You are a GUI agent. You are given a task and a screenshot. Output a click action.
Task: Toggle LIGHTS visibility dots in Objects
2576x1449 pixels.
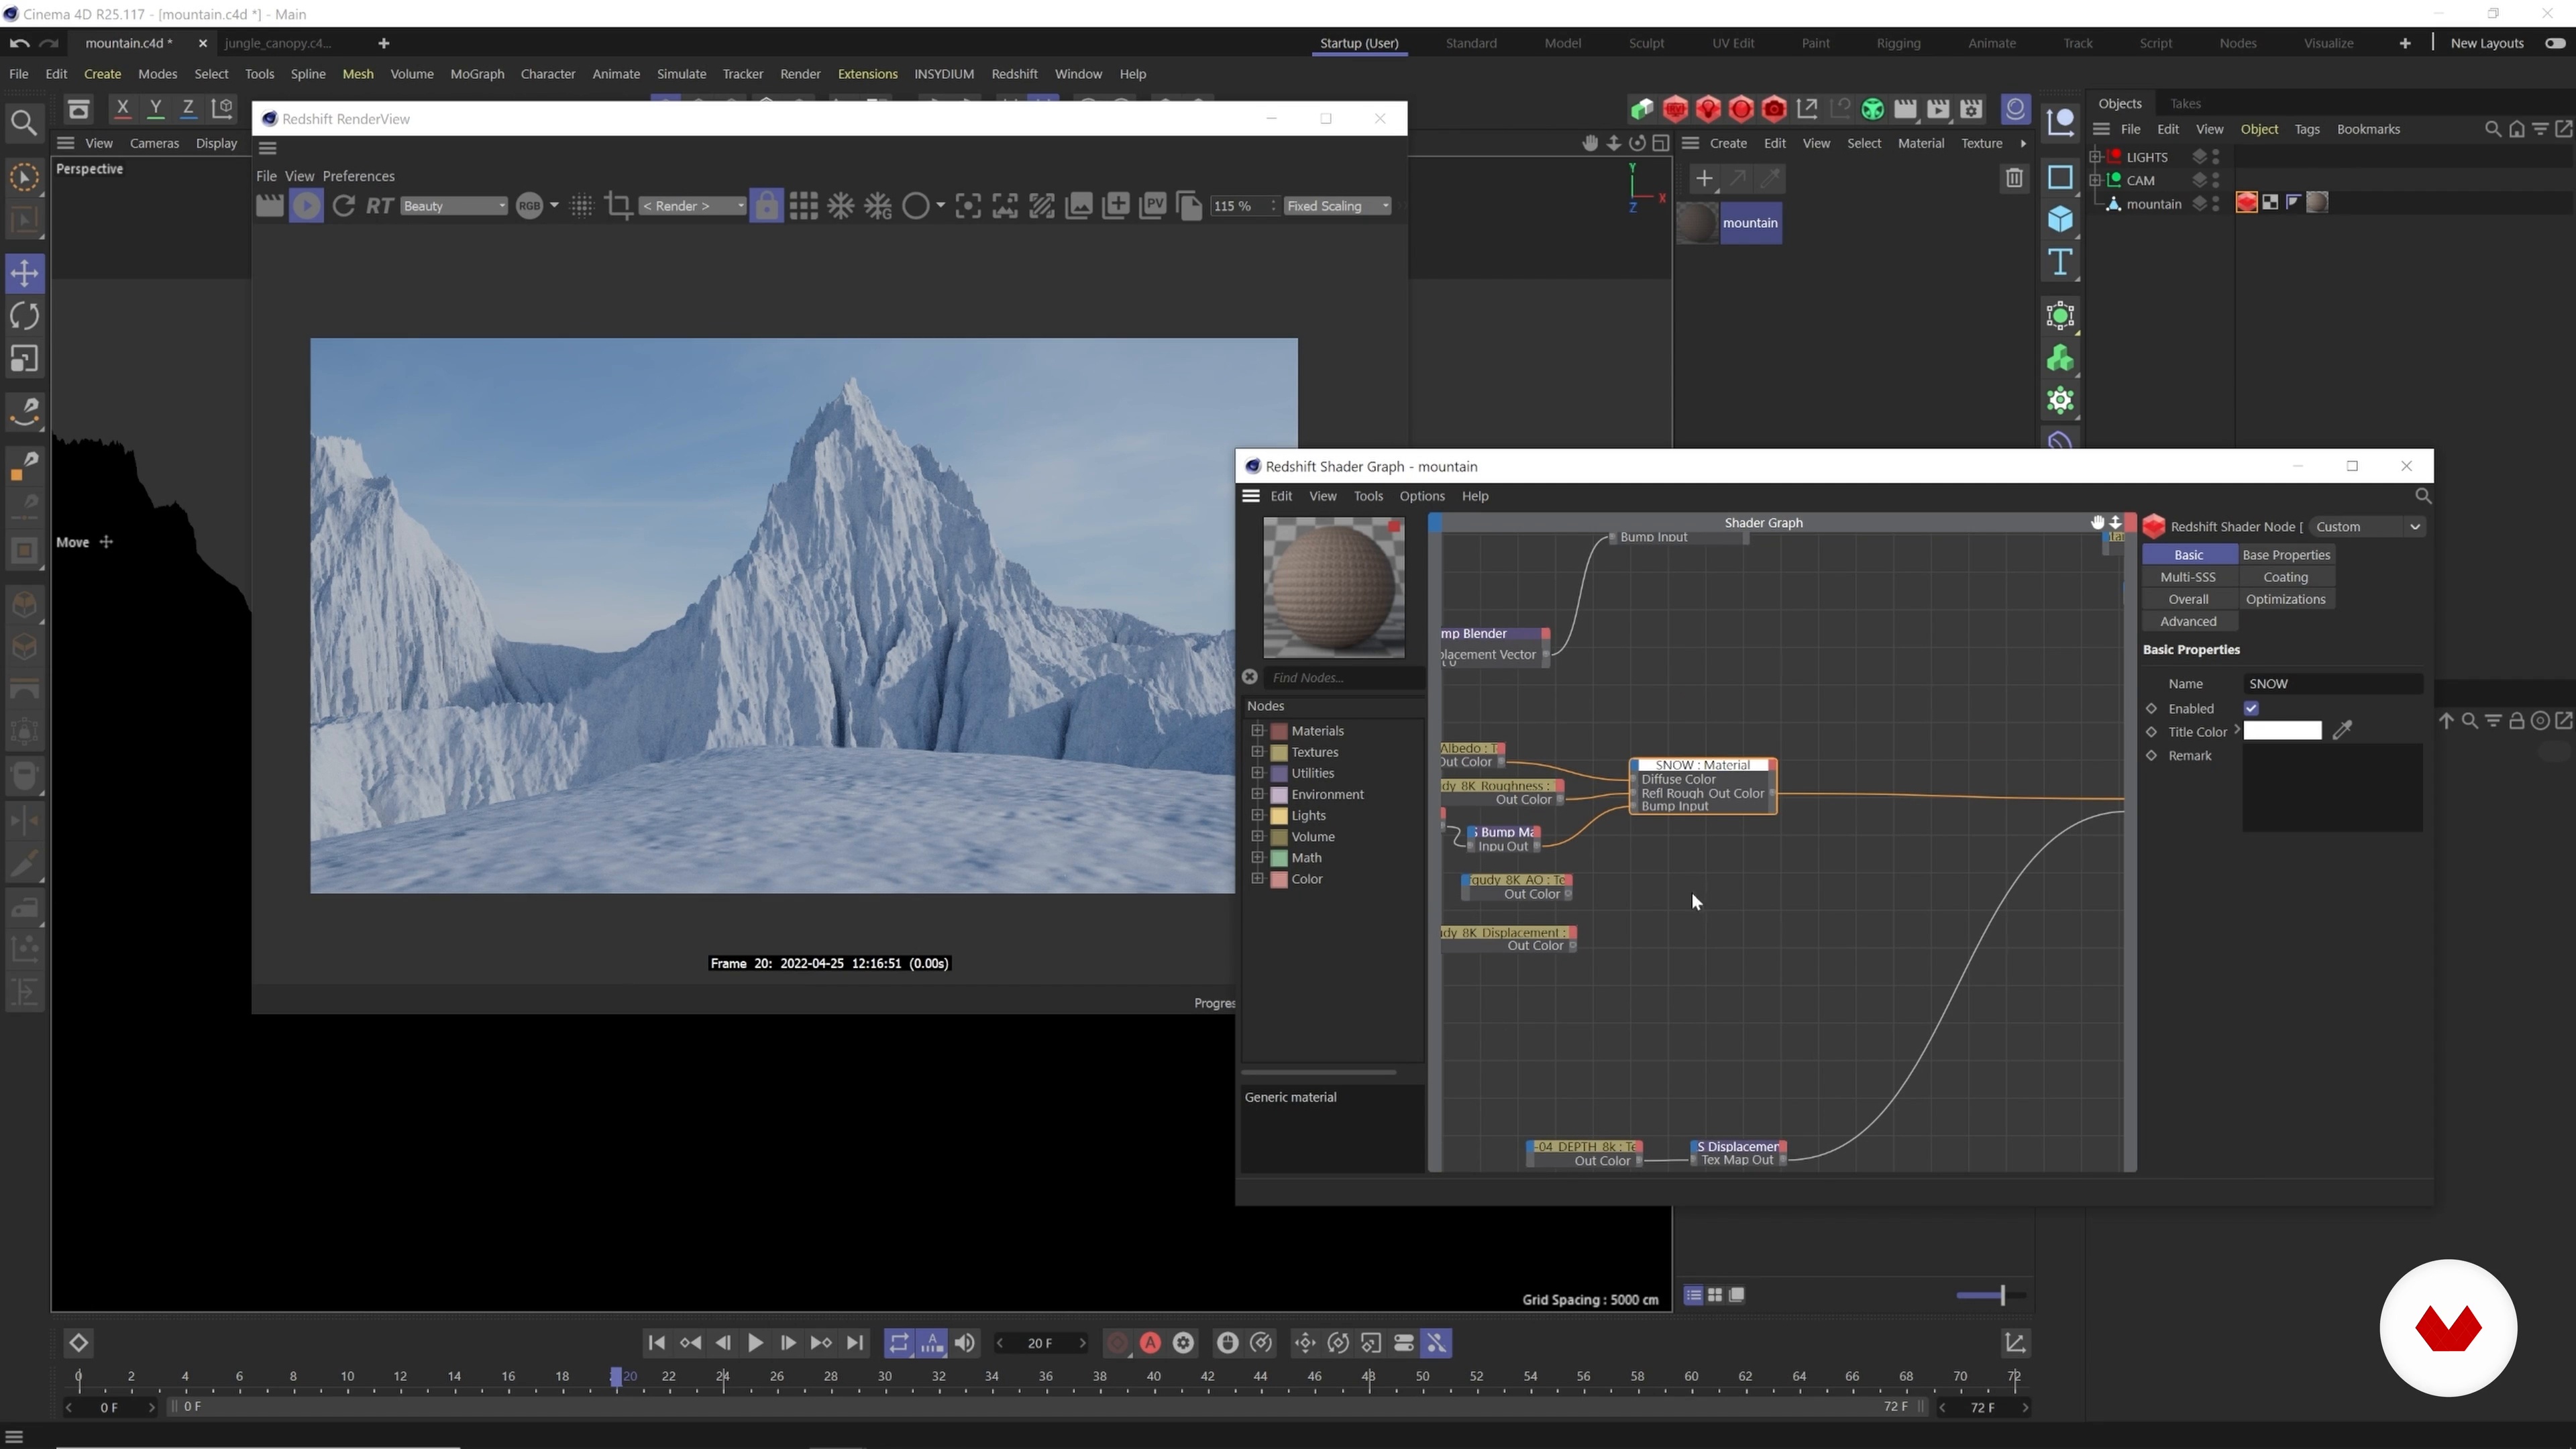[2216, 157]
